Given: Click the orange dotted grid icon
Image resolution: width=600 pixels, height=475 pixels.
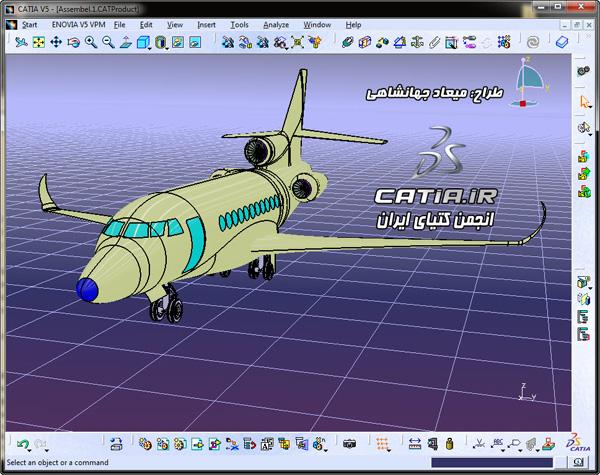Looking at the screenshot, I should 382,444.
